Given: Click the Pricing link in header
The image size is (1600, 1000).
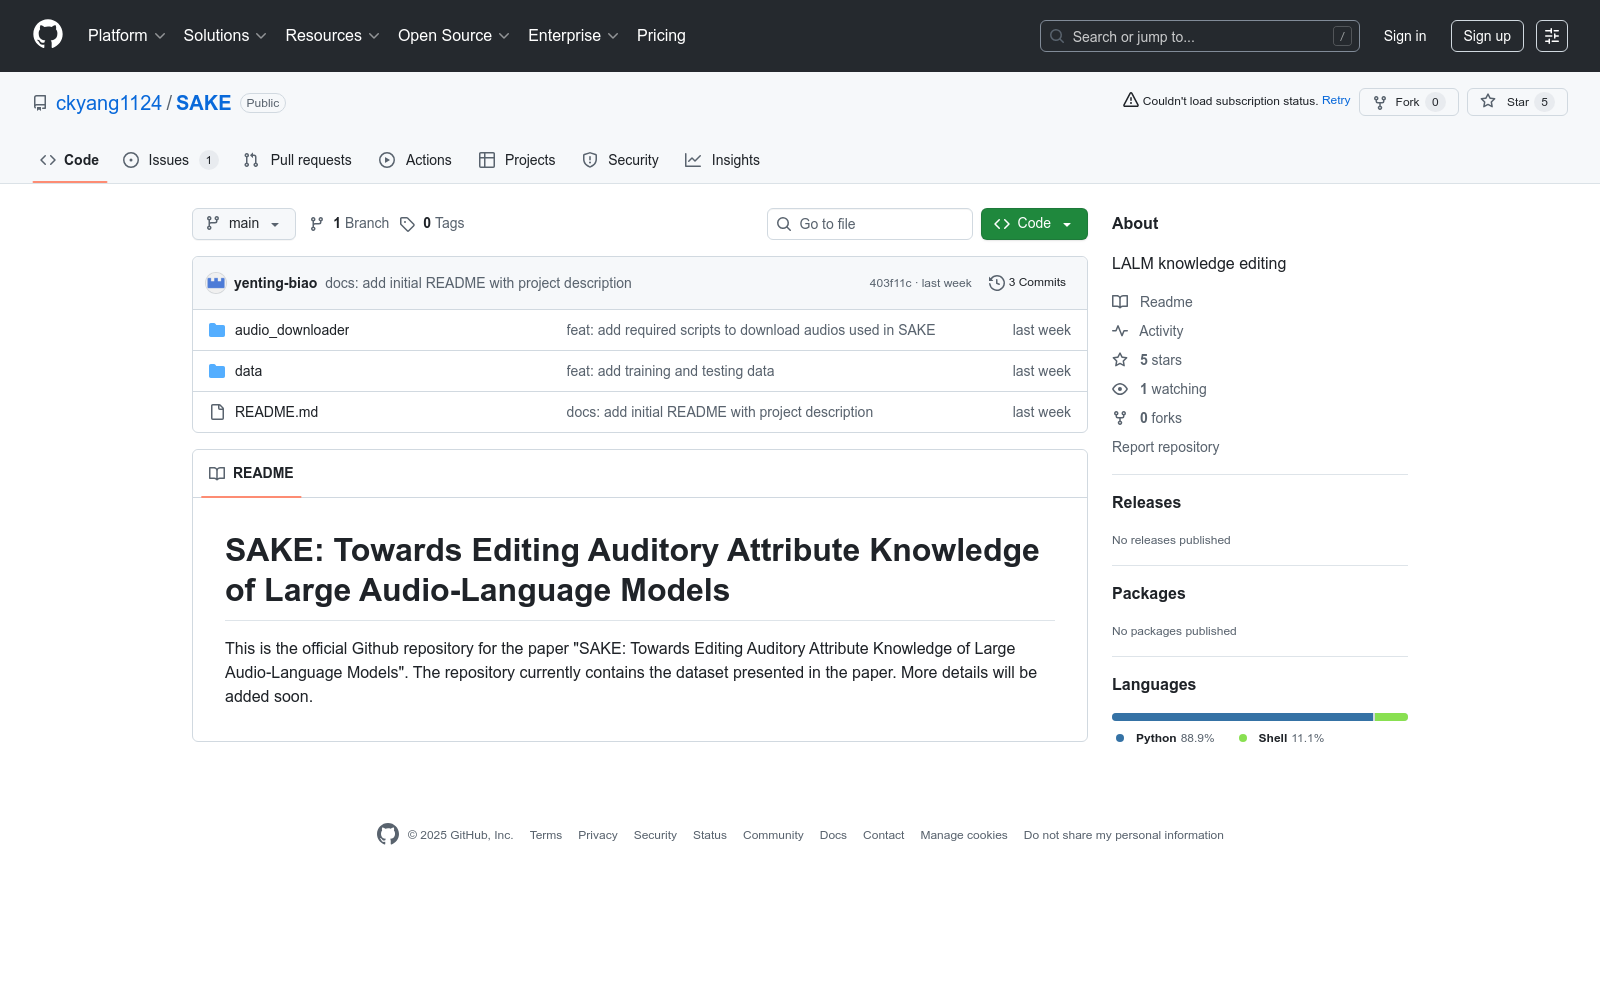Looking at the screenshot, I should click(661, 36).
